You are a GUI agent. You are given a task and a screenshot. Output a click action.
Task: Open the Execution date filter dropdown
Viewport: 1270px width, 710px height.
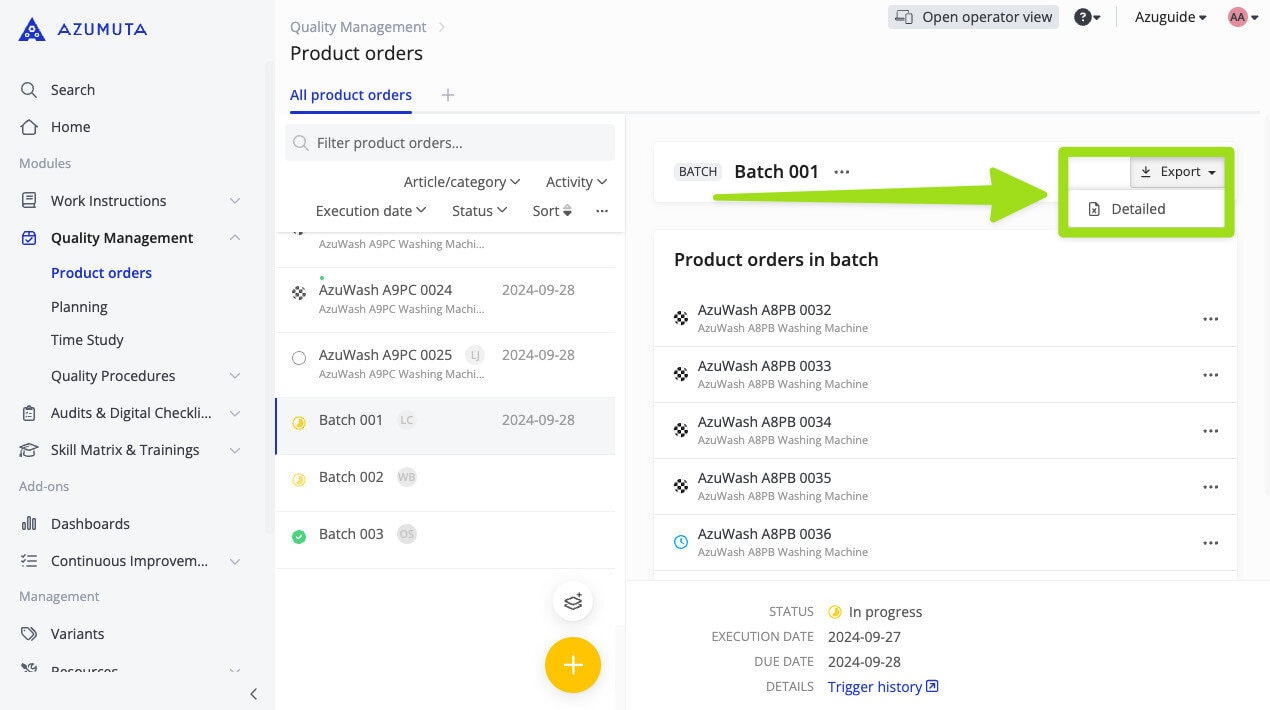click(x=371, y=211)
